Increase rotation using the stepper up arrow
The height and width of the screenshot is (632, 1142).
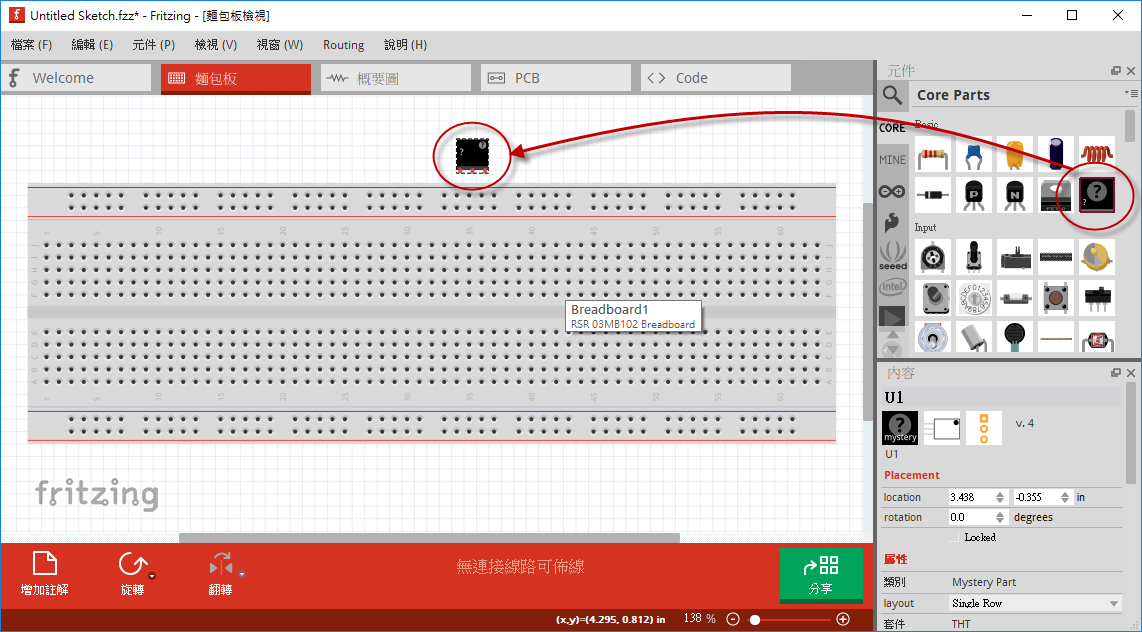pyautogui.click(x=1000, y=513)
